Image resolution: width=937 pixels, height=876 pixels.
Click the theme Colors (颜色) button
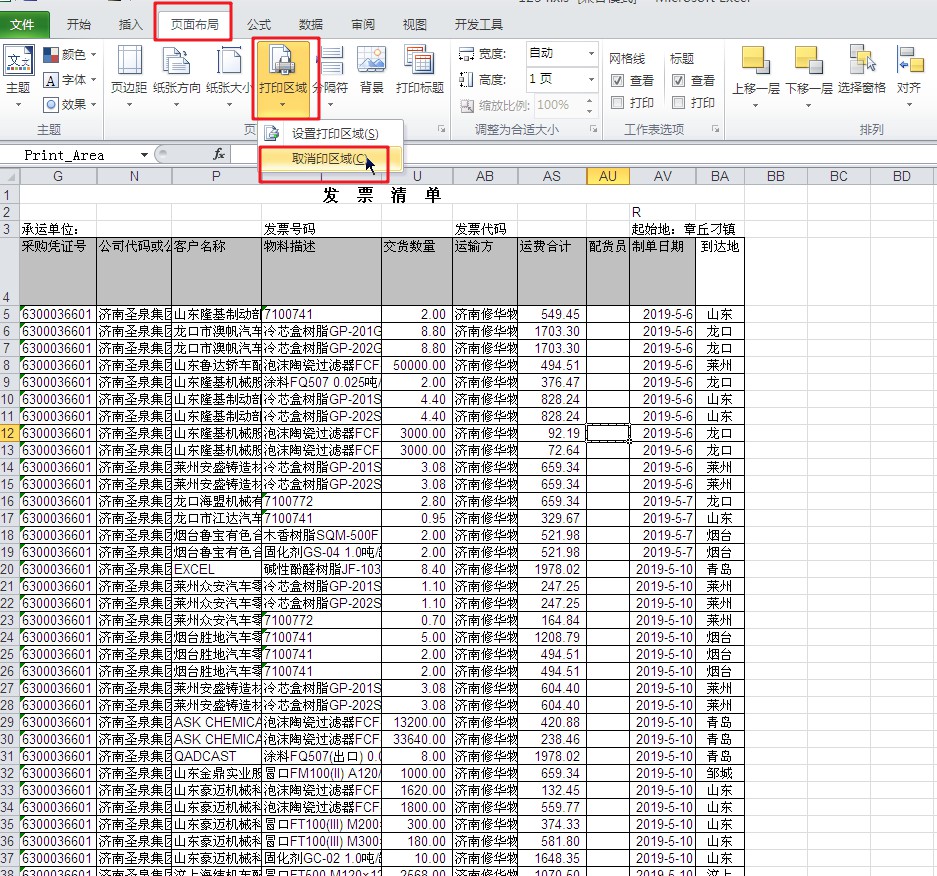click(73, 54)
